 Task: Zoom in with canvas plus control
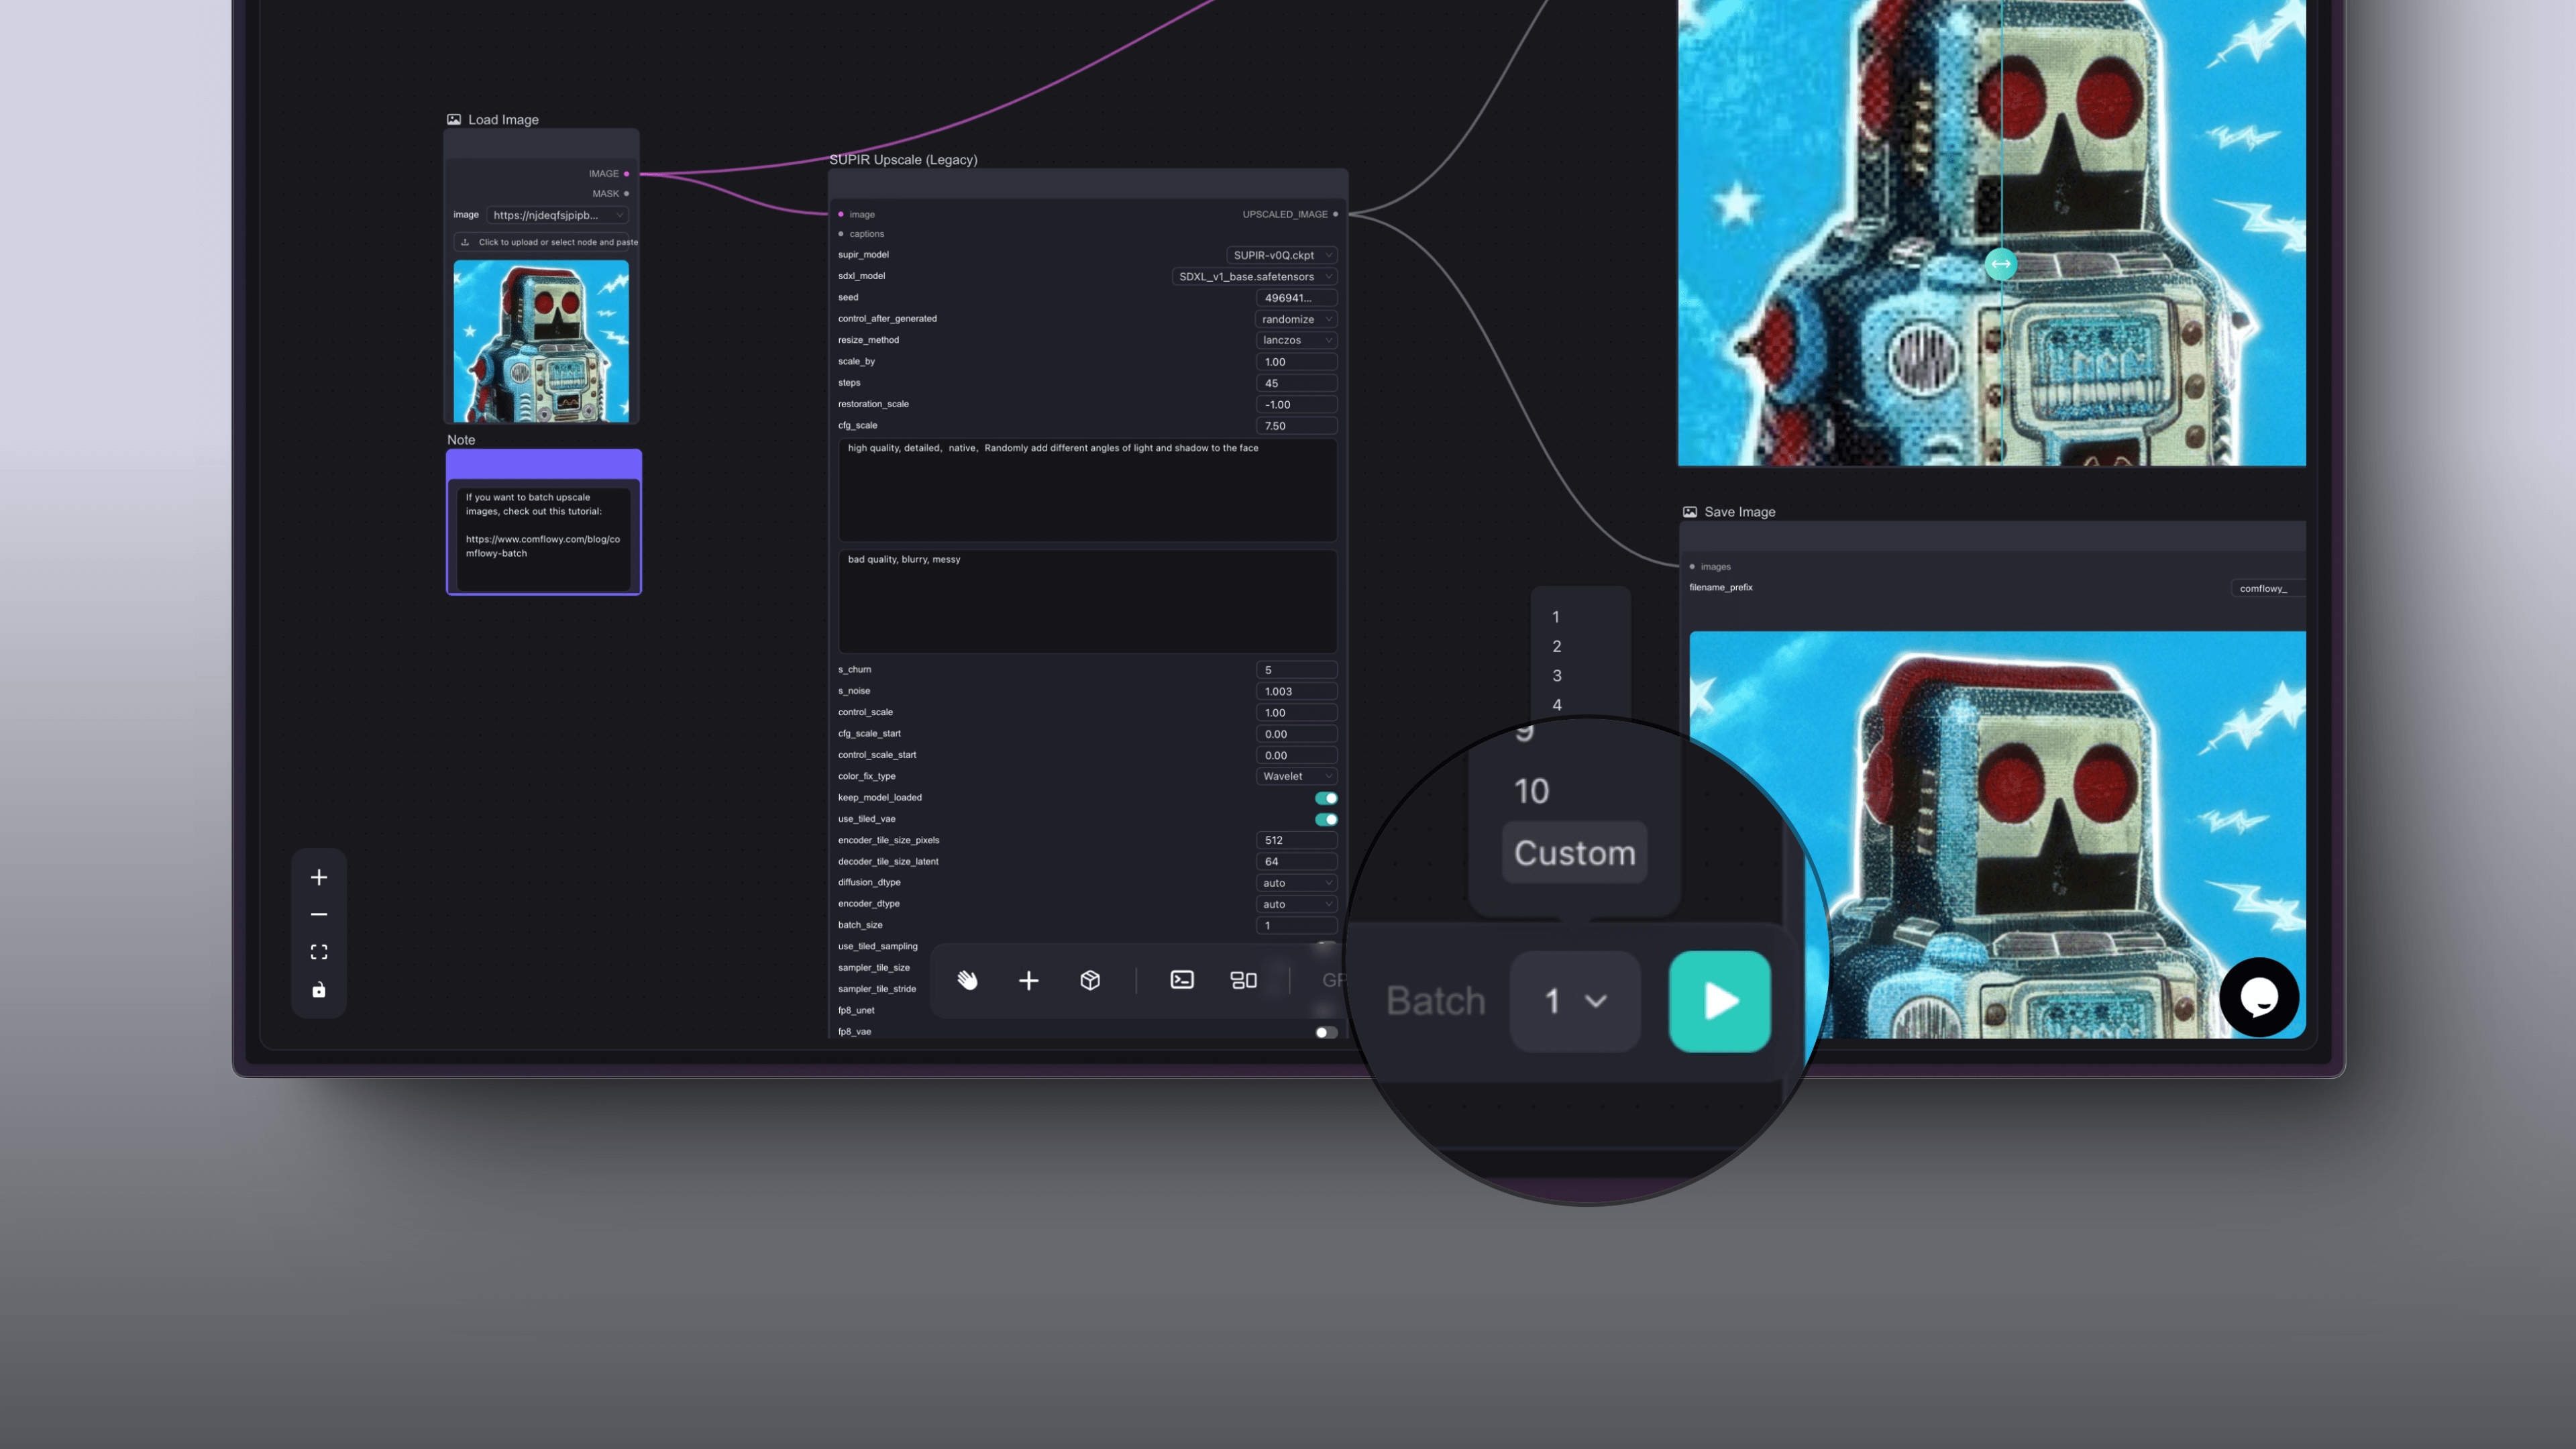pos(319,877)
